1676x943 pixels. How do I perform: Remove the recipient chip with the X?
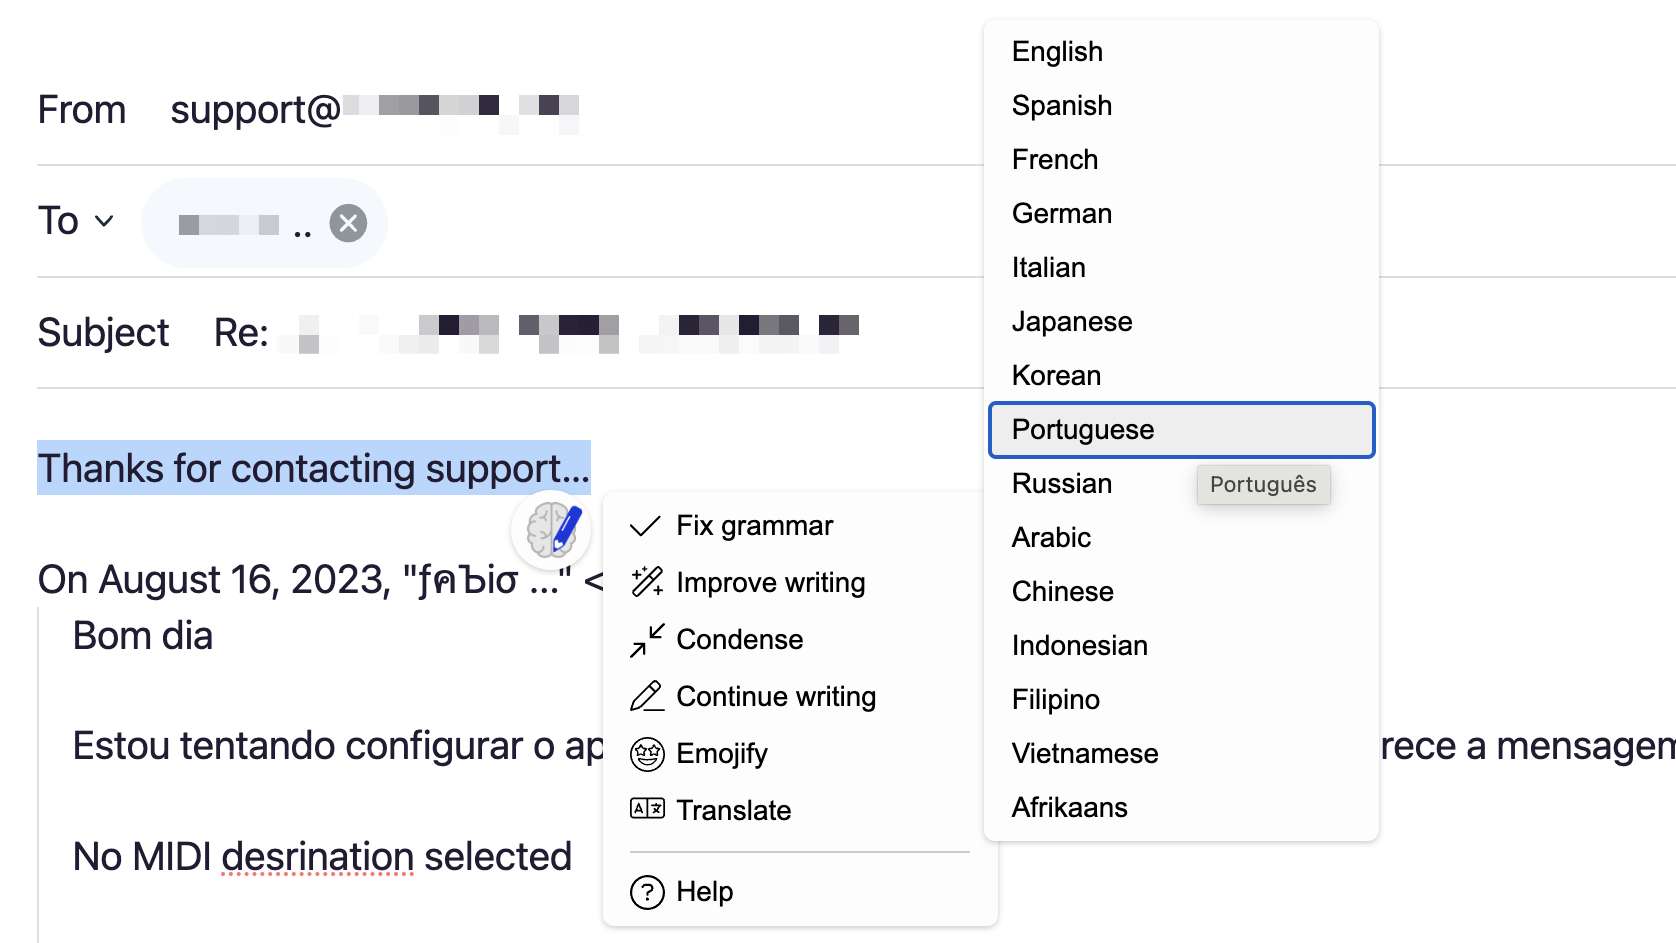coord(347,223)
